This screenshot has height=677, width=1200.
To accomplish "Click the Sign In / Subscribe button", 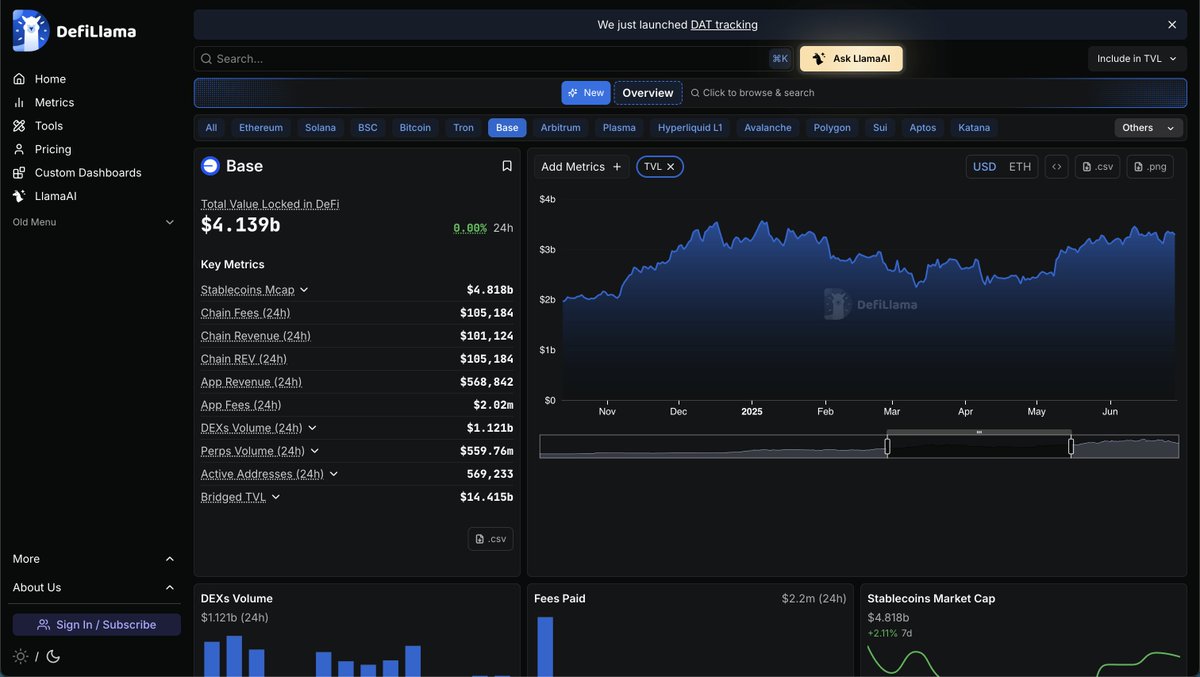I will (95, 624).
